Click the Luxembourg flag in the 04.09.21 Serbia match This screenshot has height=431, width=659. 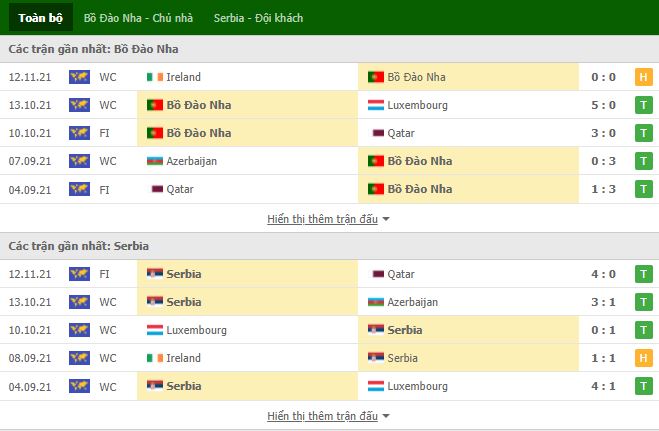(x=376, y=386)
